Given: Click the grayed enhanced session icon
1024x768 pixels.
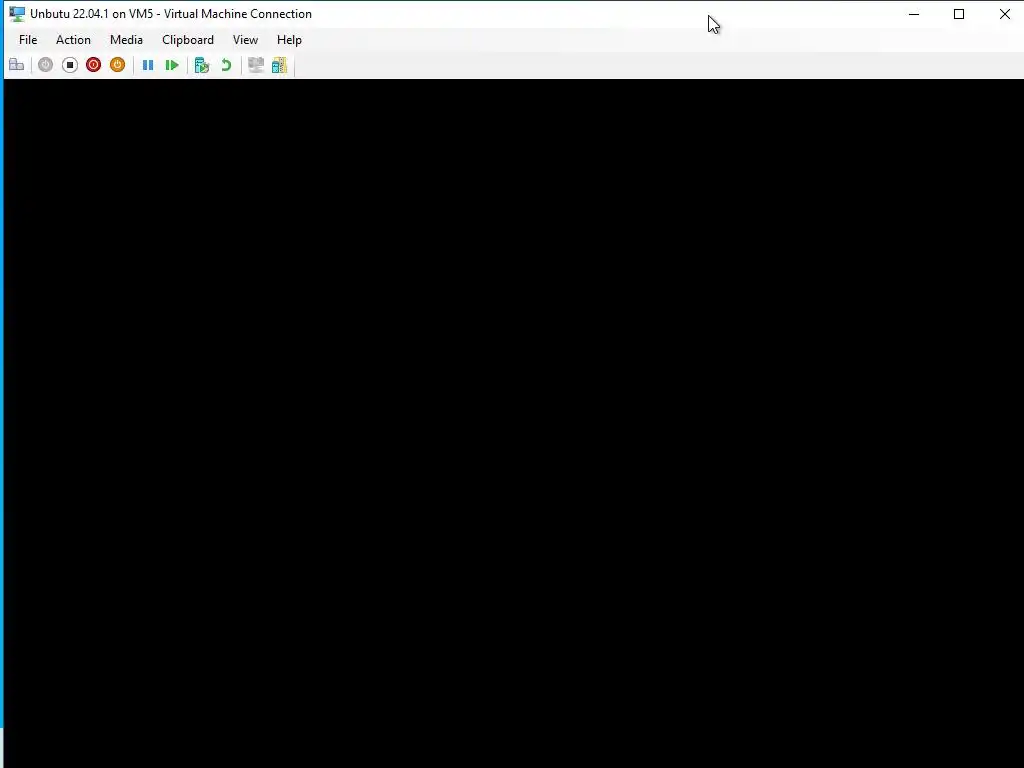Looking at the screenshot, I should pos(255,65).
